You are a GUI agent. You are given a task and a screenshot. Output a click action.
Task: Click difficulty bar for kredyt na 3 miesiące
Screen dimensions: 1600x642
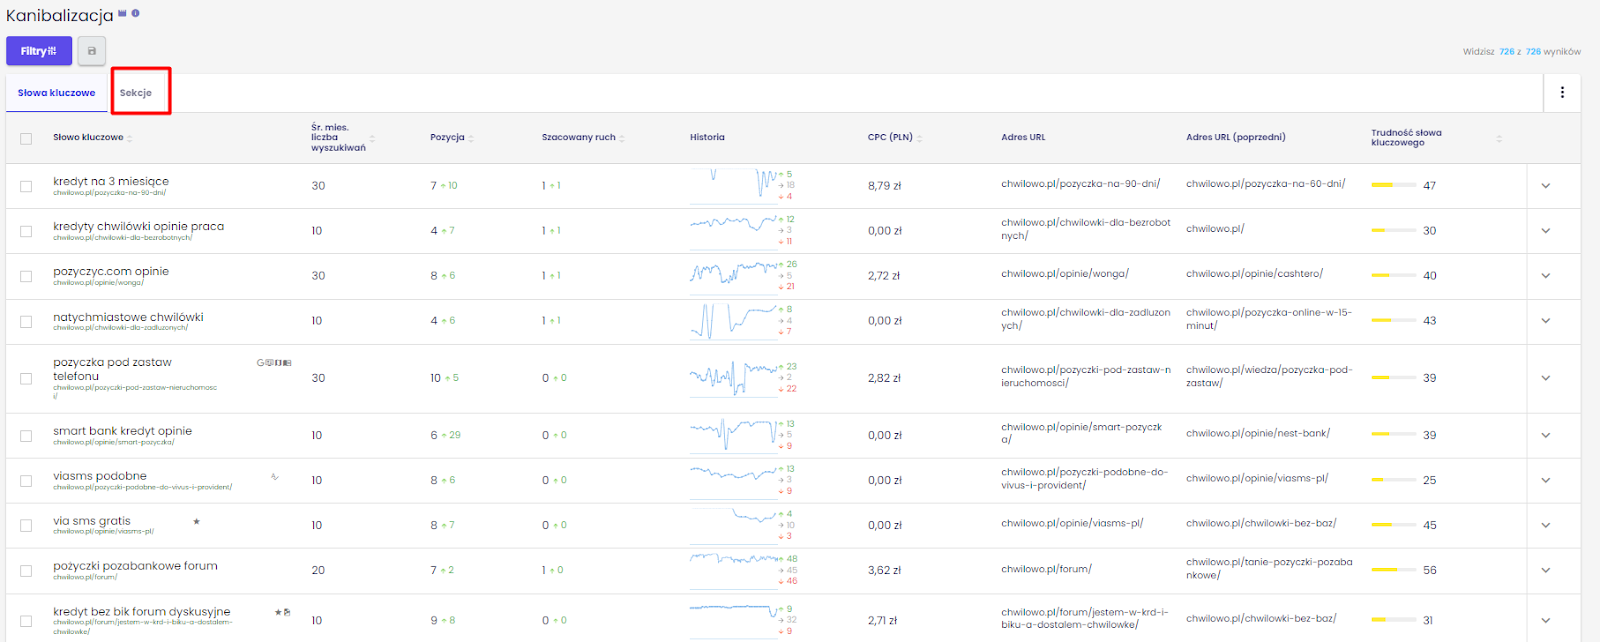pos(1394,185)
